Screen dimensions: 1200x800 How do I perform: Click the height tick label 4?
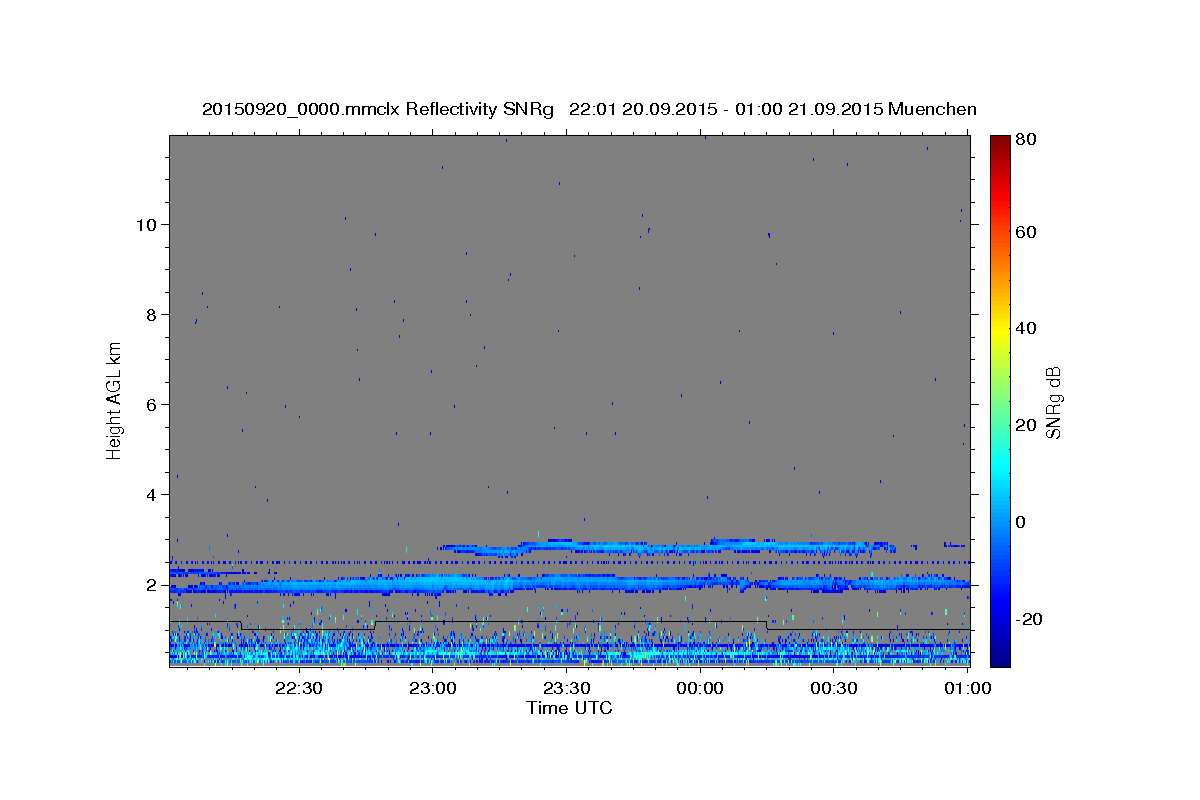coord(151,494)
